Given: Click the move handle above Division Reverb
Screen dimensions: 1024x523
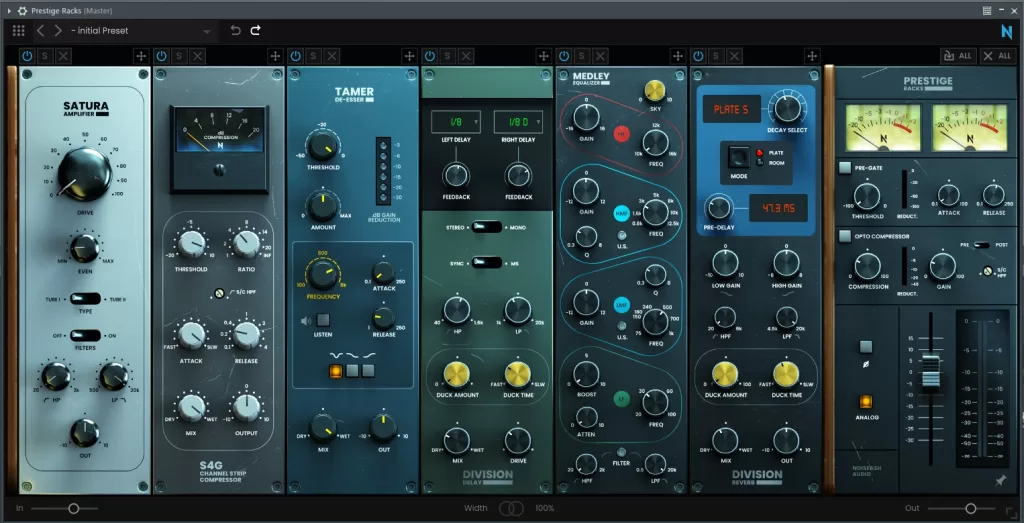Looking at the screenshot, I should tap(812, 56).
